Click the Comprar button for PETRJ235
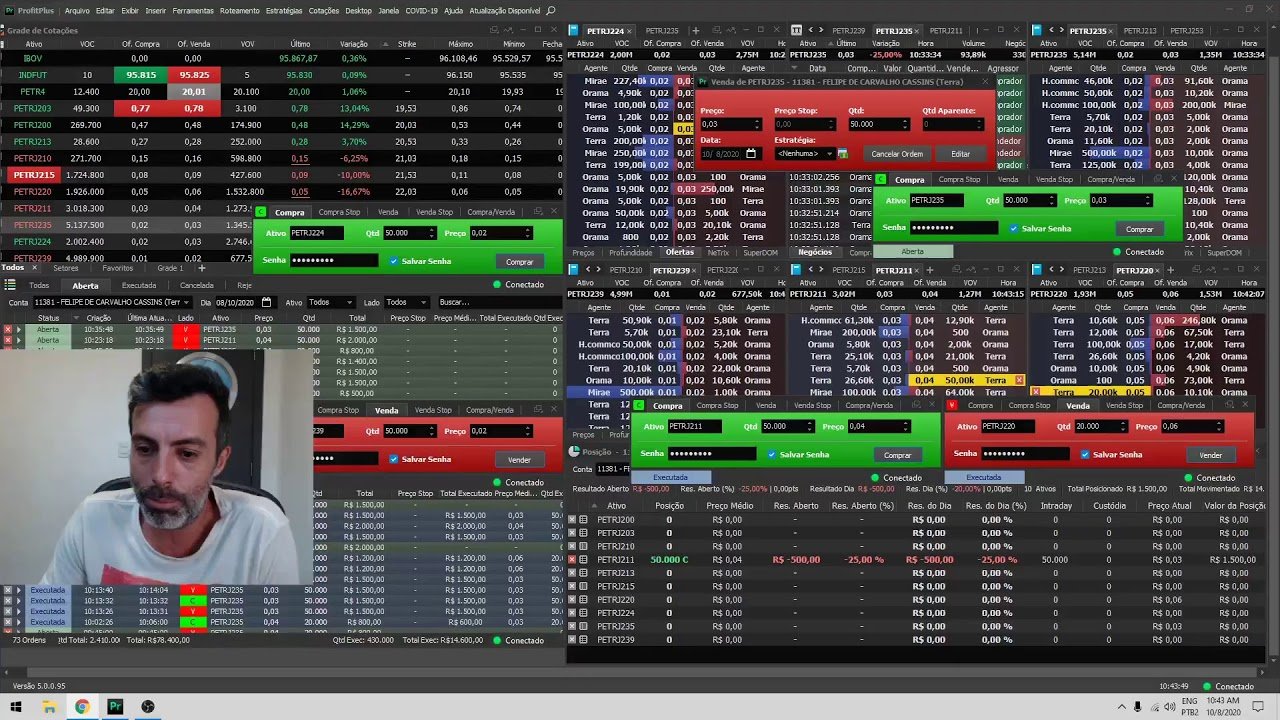 pos(1139,229)
